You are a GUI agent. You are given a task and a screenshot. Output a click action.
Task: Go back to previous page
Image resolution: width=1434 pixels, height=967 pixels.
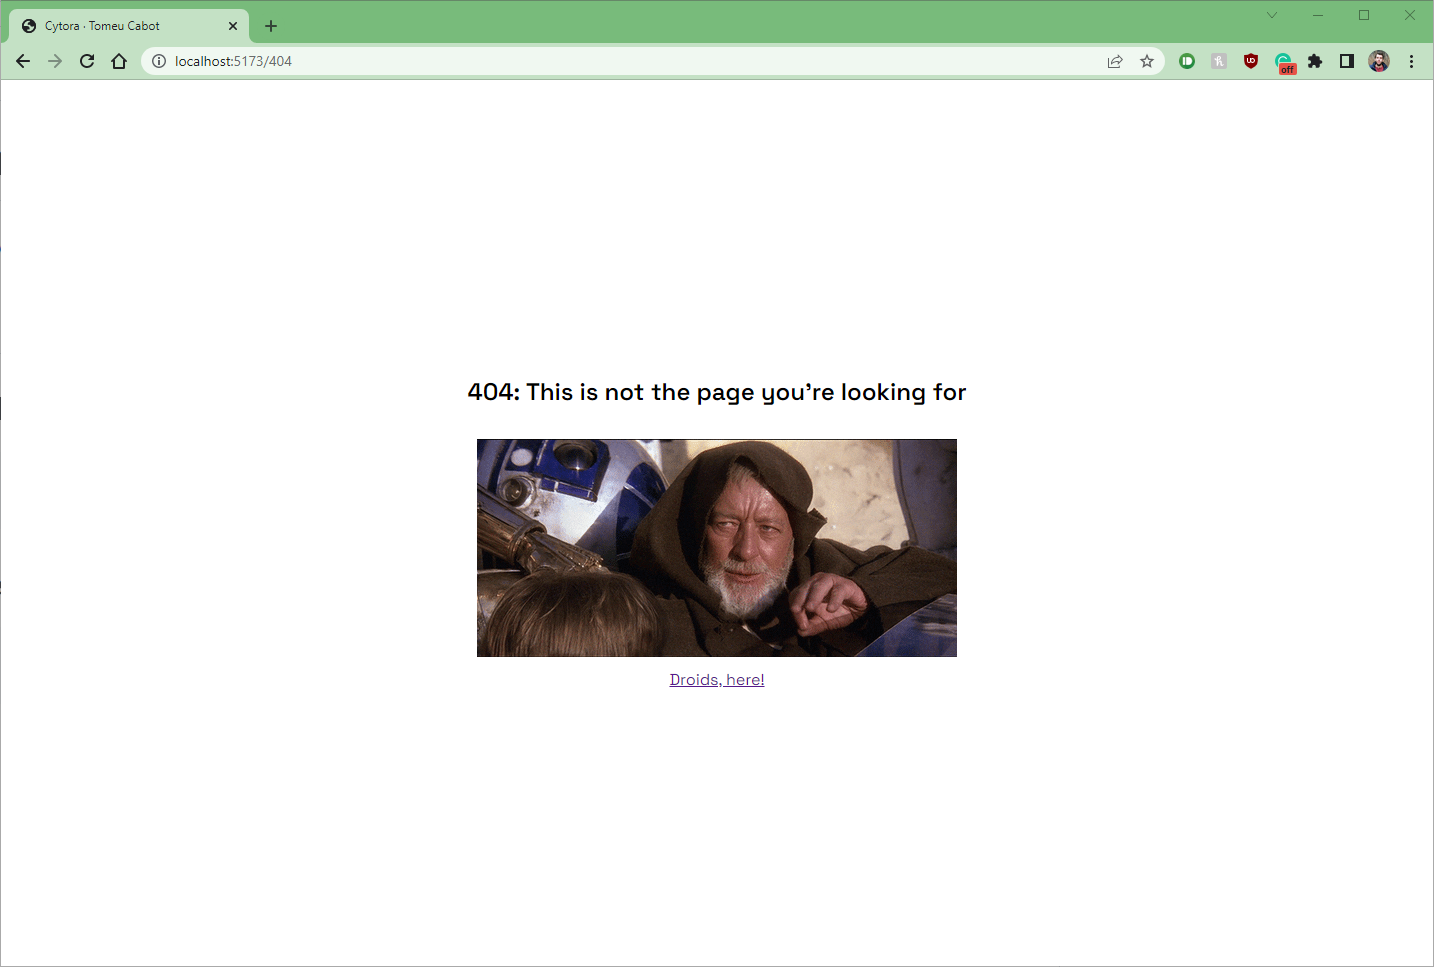(23, 61)
